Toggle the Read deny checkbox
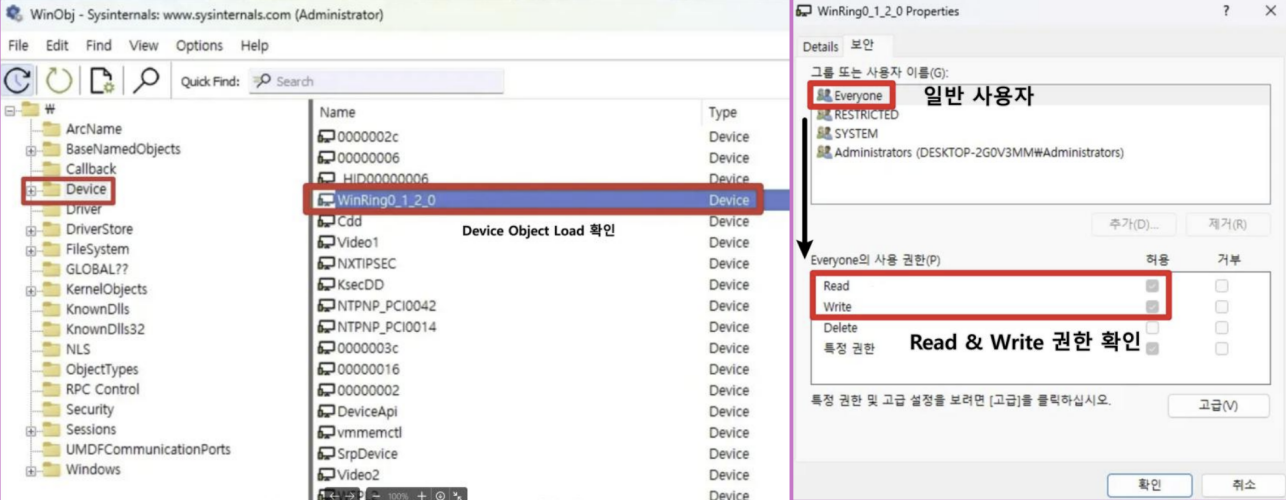 1221,286
